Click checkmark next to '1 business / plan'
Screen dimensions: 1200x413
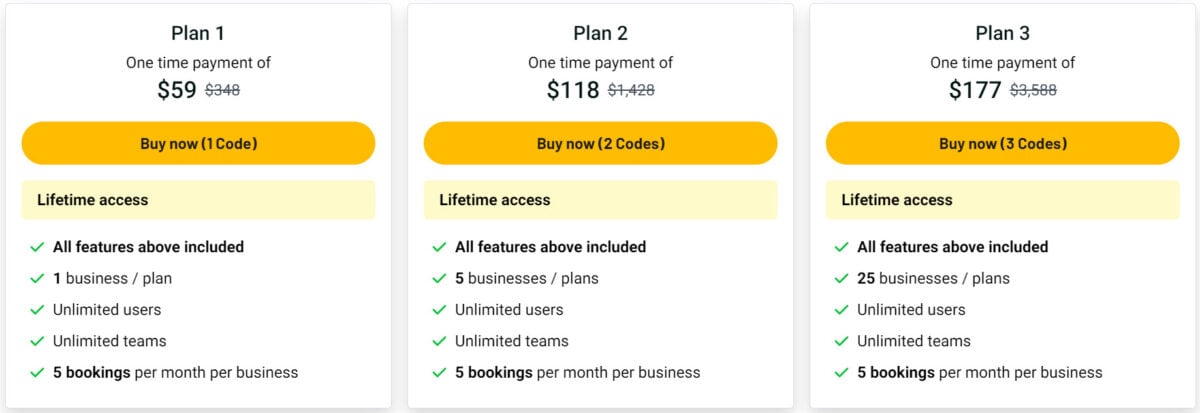tap(37, 278)
